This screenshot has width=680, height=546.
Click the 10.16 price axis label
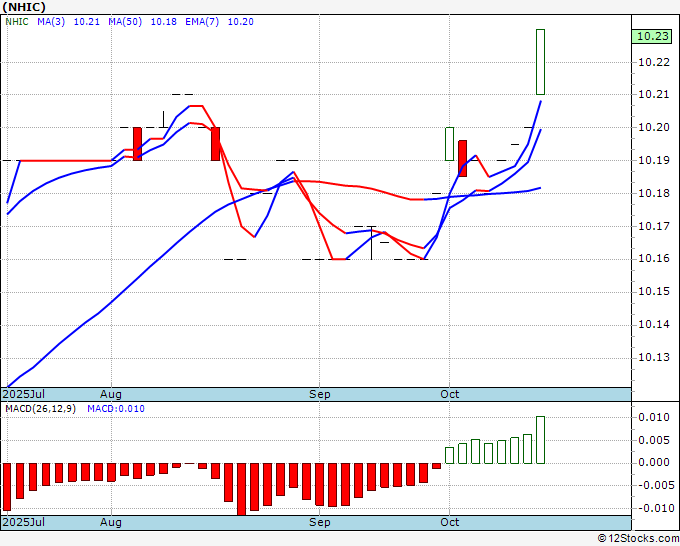(654, 259)
